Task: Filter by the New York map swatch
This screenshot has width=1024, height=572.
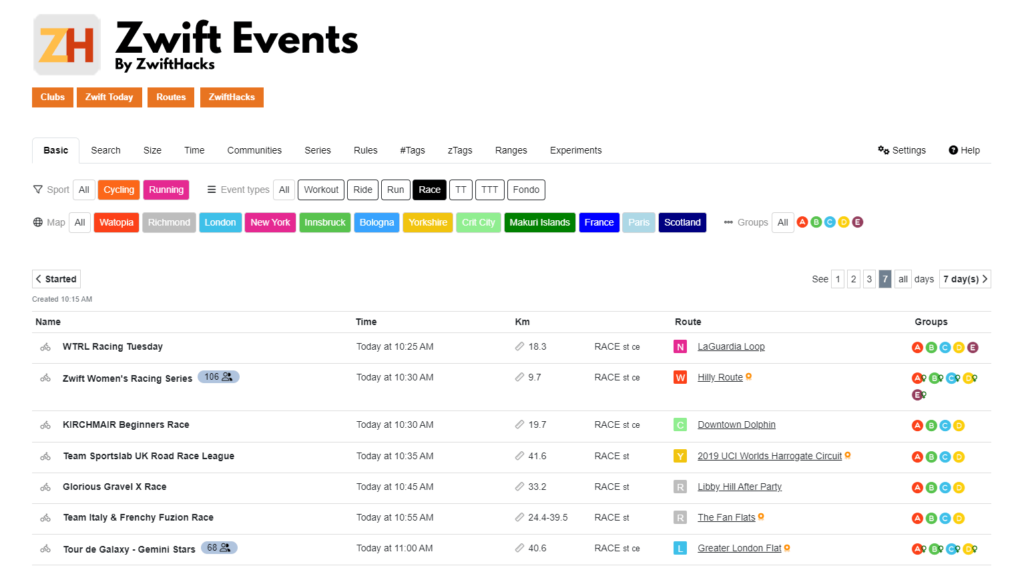Action: coord(270,223)
